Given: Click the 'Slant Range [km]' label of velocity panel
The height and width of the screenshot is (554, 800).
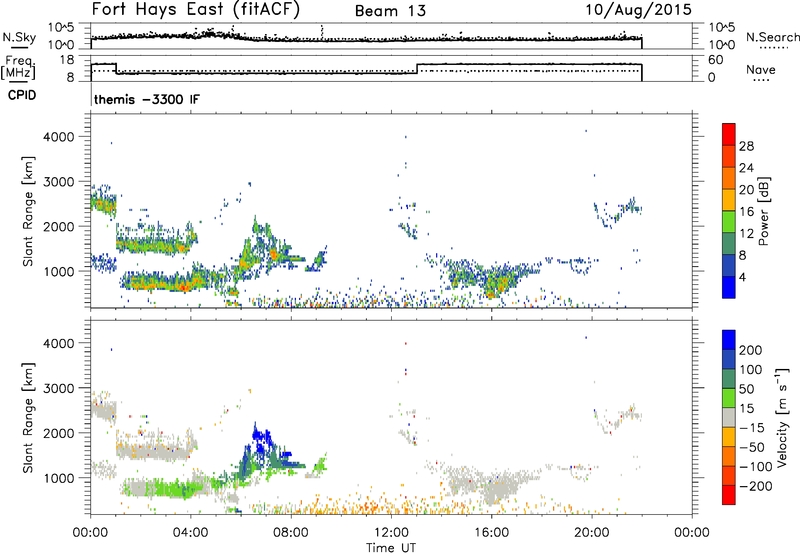Looking at the screenshot, I should [28, 417].
